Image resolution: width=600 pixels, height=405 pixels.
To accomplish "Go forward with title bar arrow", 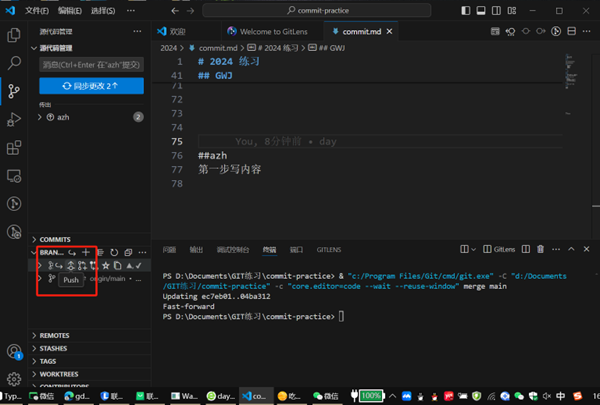I will 191,11.
